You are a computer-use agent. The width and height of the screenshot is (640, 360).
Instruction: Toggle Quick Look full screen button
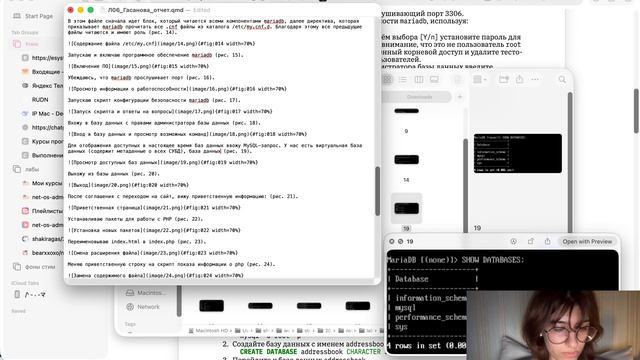(x=400, y=242)
